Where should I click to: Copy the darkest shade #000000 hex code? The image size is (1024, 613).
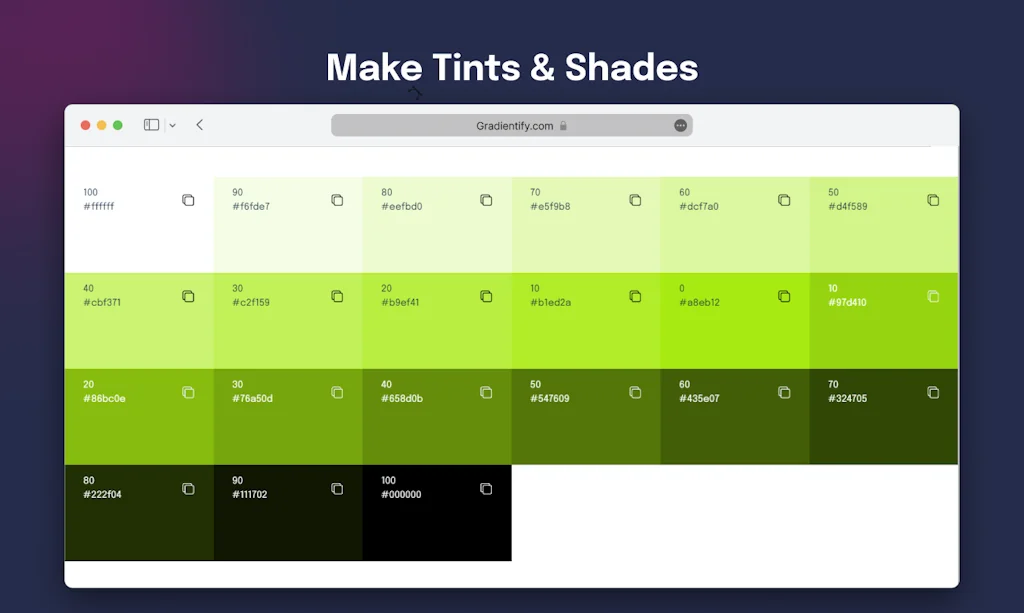486,489
